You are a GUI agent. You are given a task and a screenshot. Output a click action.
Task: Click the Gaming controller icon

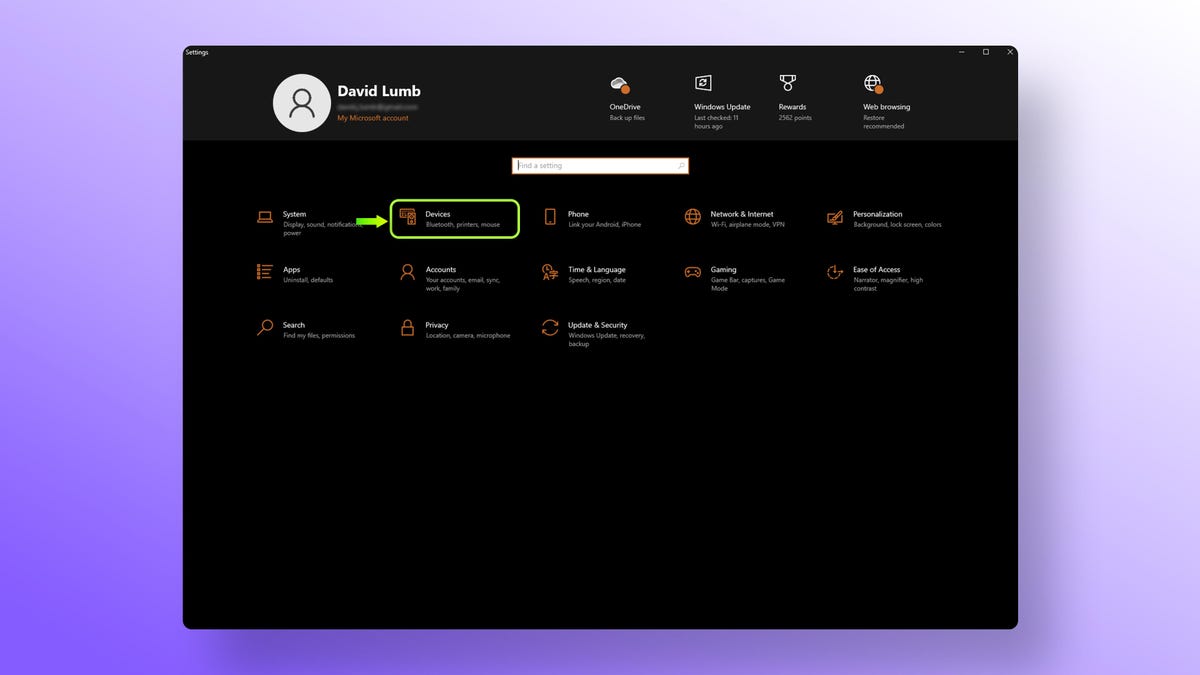tap(692, 272)
